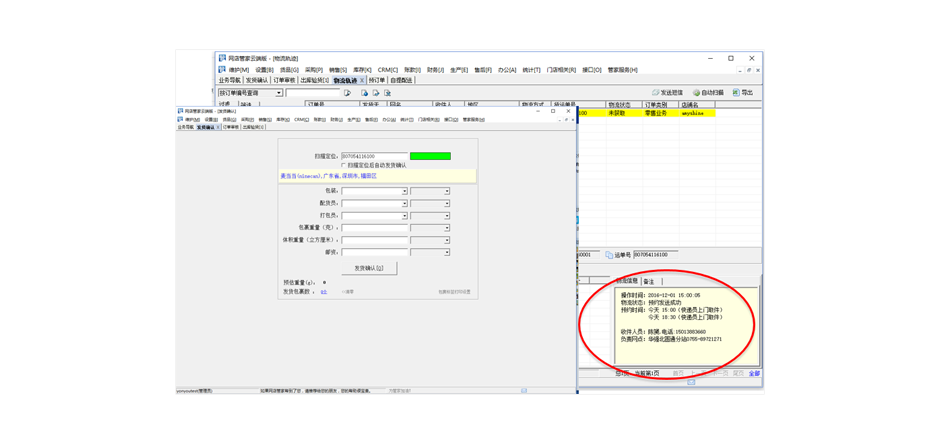
Task: Click the 扫描定位 input field
Action: pos(374,156)
